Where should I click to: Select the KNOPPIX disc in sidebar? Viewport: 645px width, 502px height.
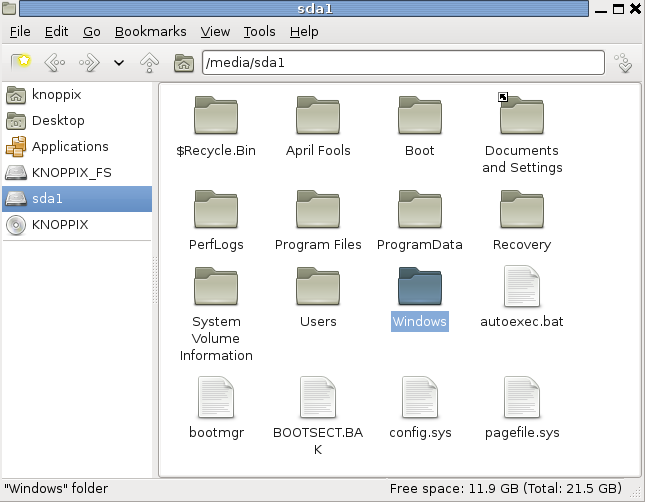(77, 225)
